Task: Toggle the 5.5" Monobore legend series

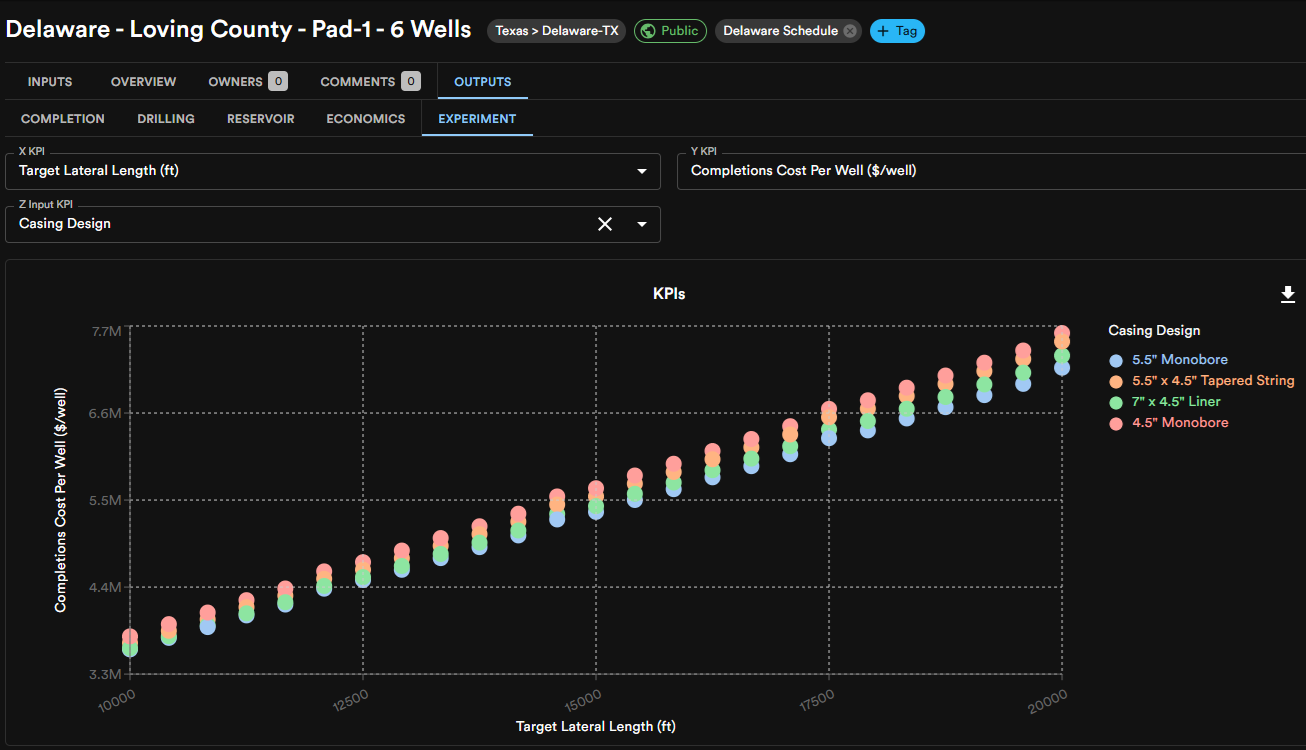Action: 1168,360
